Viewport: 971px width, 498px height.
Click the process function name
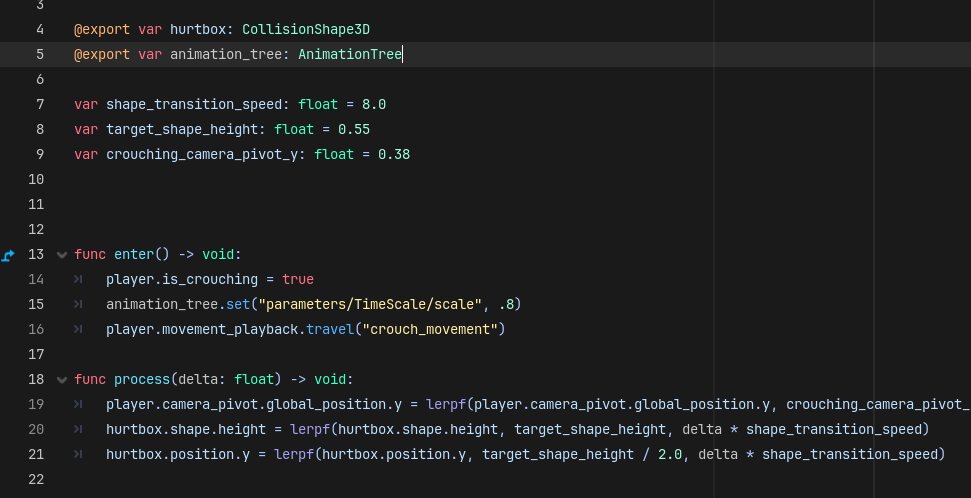coord(142,380)
